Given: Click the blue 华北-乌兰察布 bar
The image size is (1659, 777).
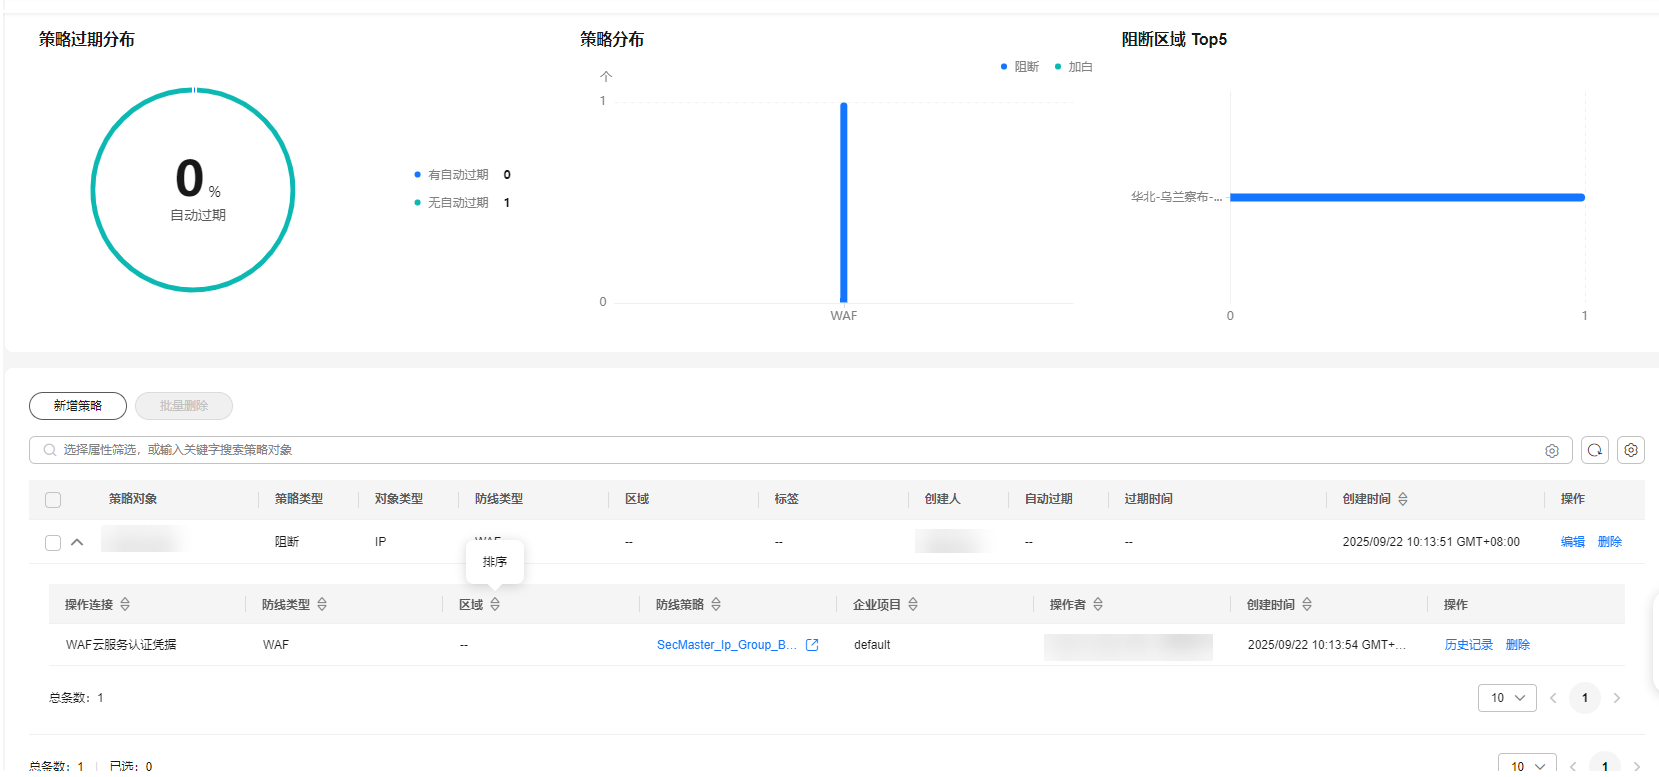Looking at the screenshot, I should tap(1407, 198).
